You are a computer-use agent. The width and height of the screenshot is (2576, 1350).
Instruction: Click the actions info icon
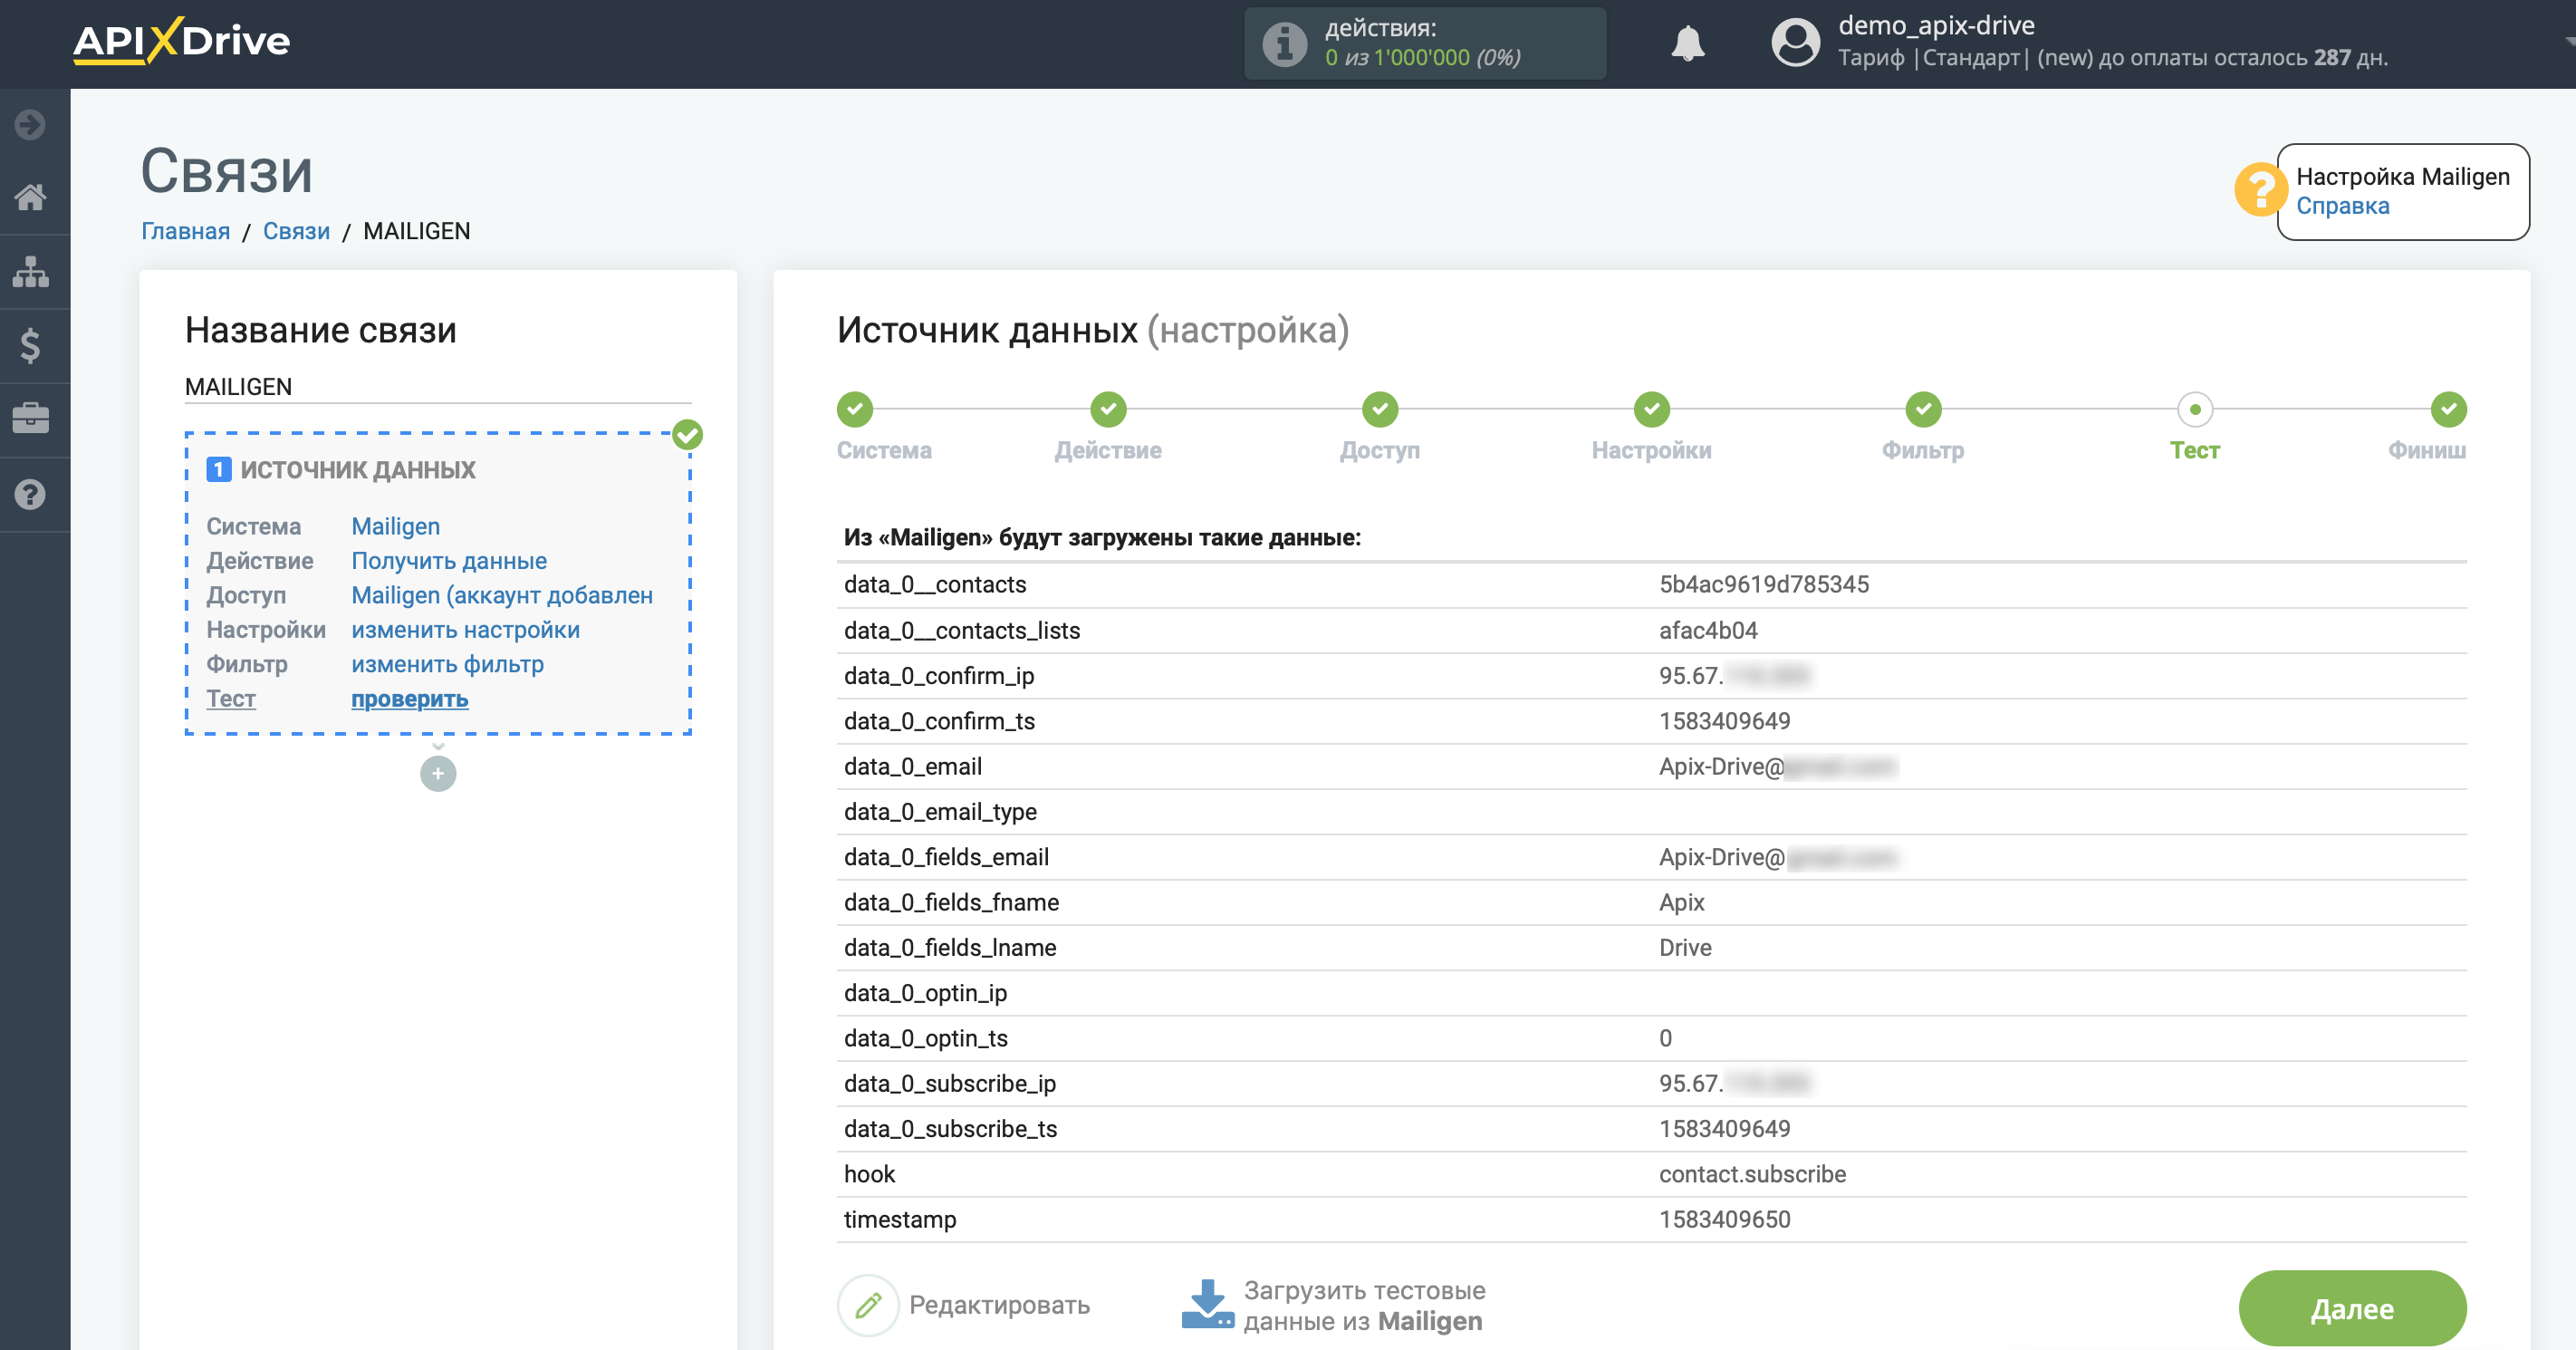click(1284, 44)
